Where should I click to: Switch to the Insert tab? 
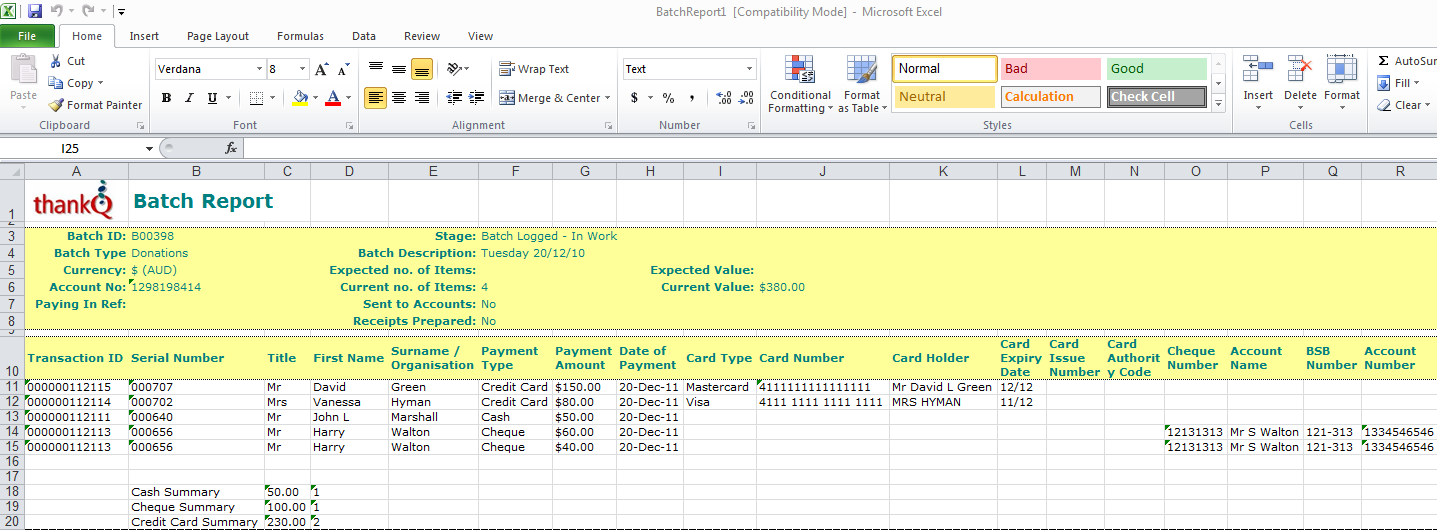click(144, 36)
